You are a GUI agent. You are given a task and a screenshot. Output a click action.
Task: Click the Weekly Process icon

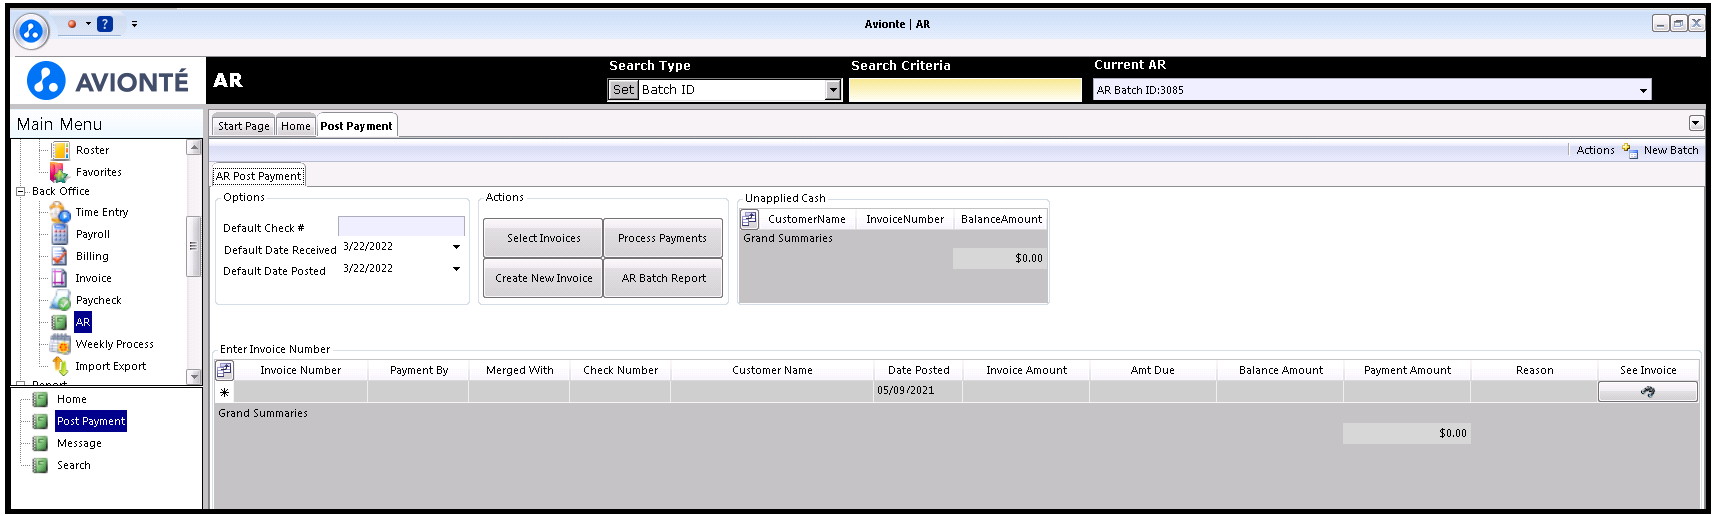60,344
